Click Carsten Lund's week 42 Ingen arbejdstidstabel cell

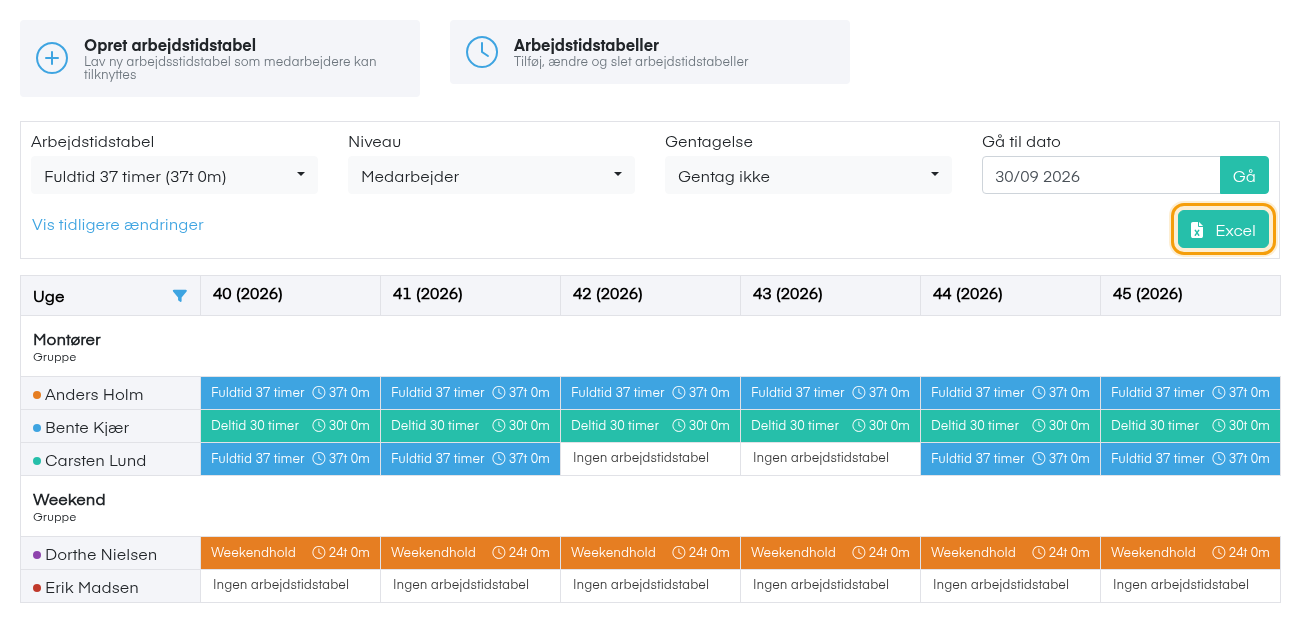(x=650, y=459)
